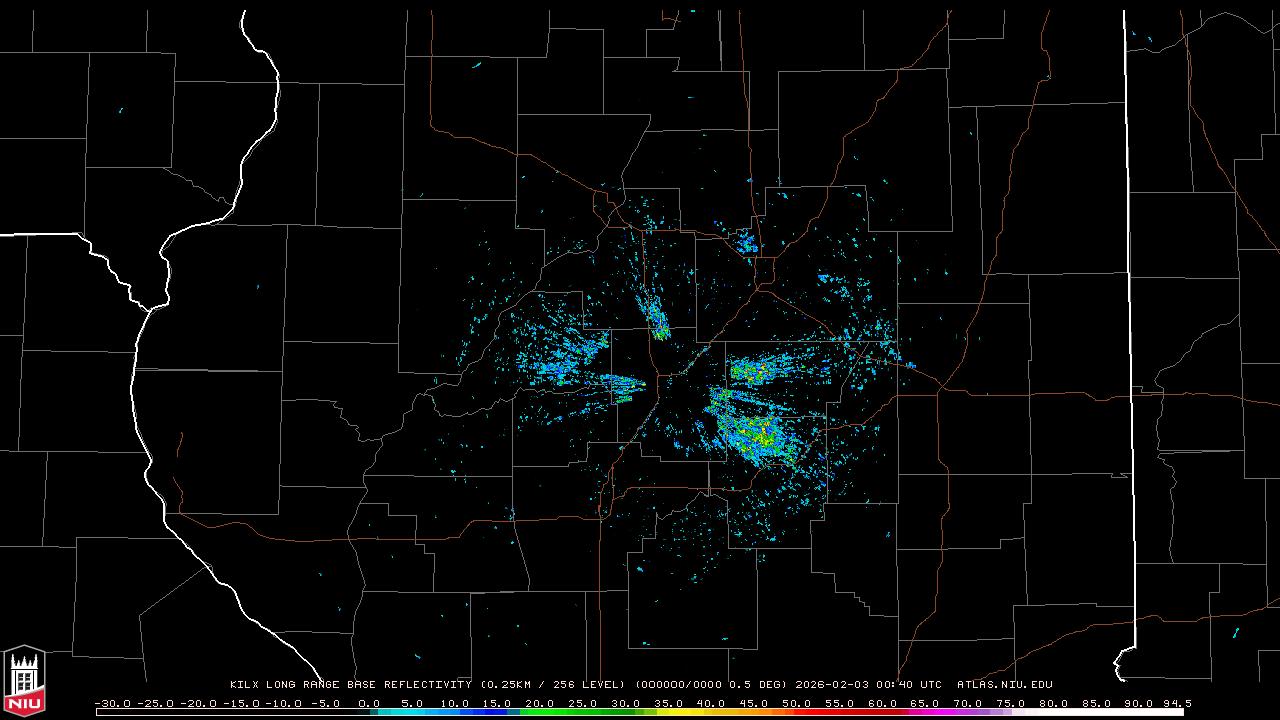The image size is (1280, 720).
Task: Click the ATLAS.NIU.EDU link text
Action: [x=1004, y=685]
